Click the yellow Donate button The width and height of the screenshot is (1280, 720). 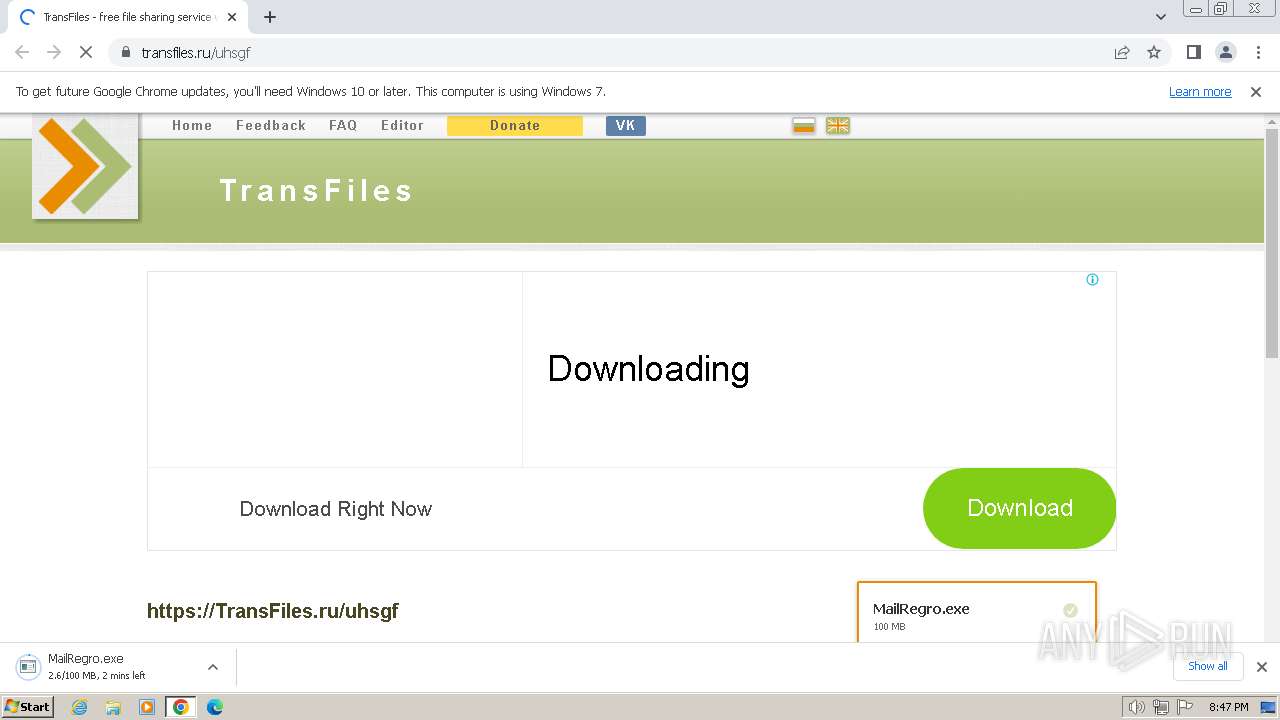click(515, 125)
